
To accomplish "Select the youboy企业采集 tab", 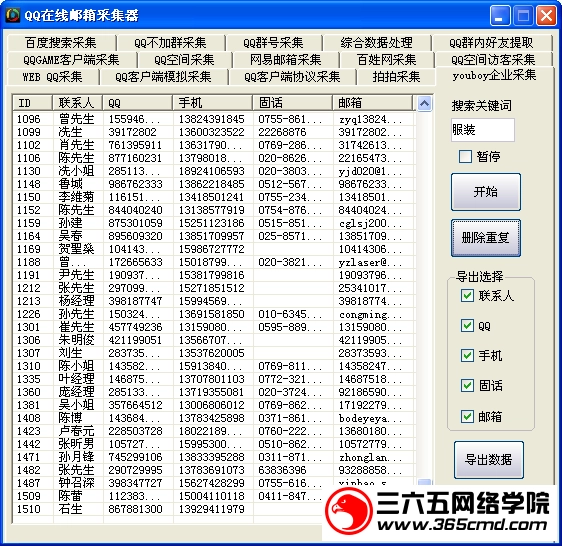I will click(x=495, y=76).
